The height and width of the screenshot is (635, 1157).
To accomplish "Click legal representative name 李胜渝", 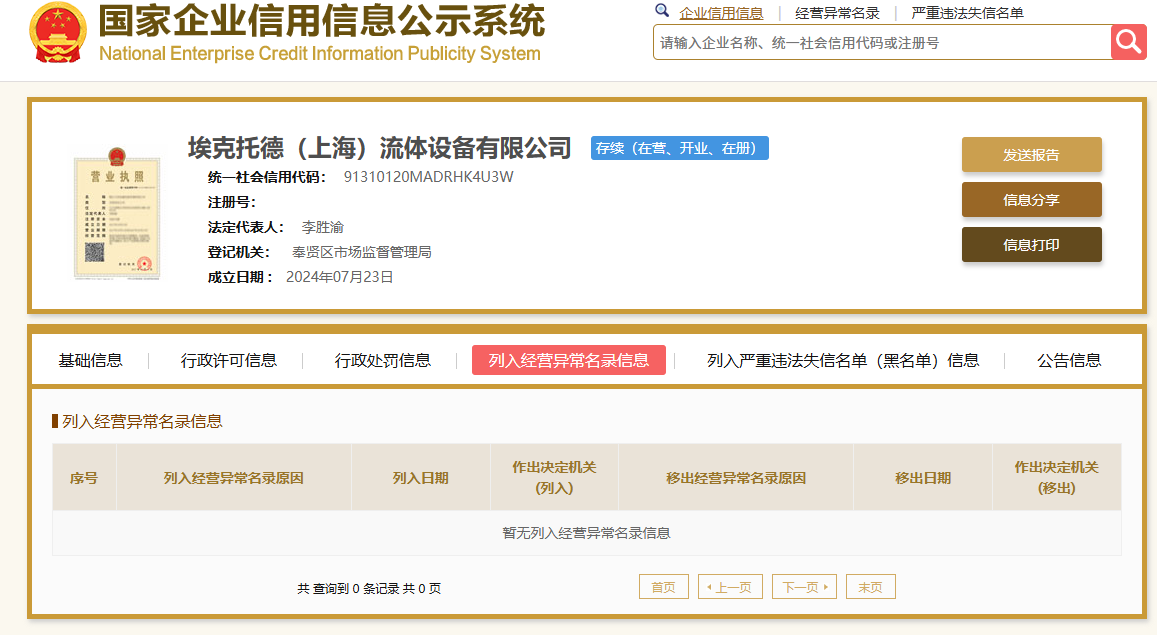I will [322, 227].
